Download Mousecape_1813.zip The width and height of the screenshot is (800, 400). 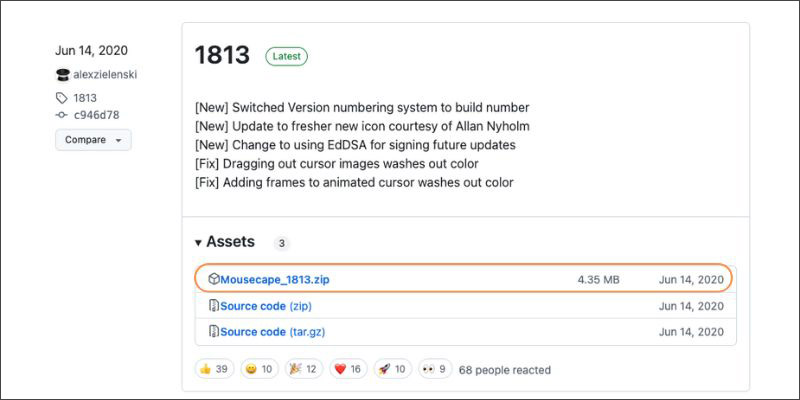click(x=275, y=280)
